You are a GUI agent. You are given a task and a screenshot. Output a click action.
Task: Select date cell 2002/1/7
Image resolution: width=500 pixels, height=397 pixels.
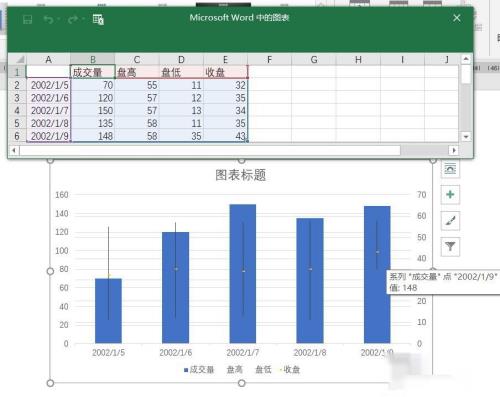48,110
